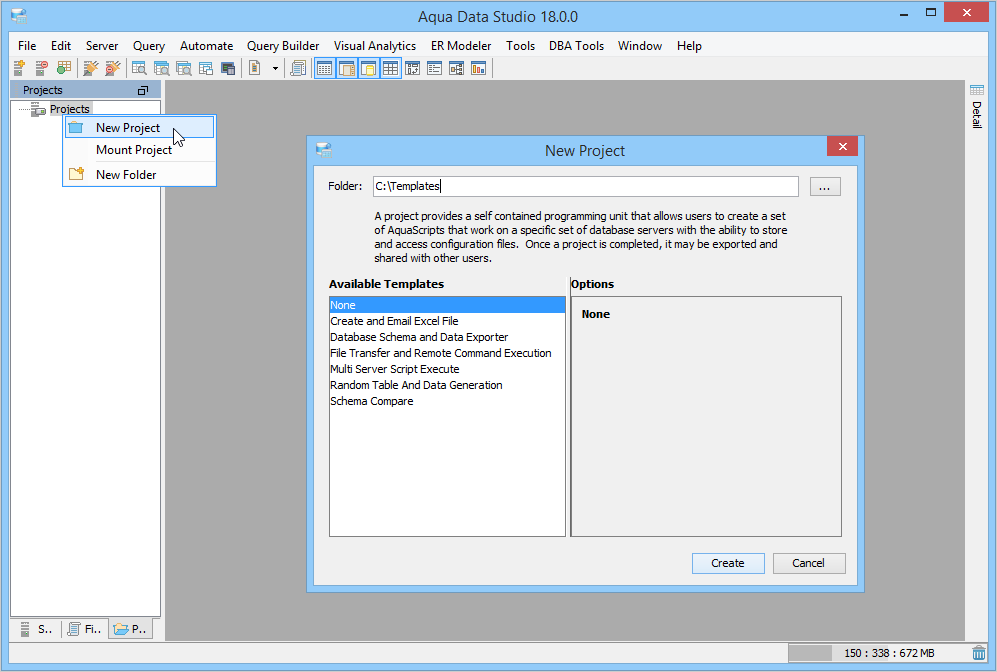Open the DBA Tools menu

[x=576, y=46]
